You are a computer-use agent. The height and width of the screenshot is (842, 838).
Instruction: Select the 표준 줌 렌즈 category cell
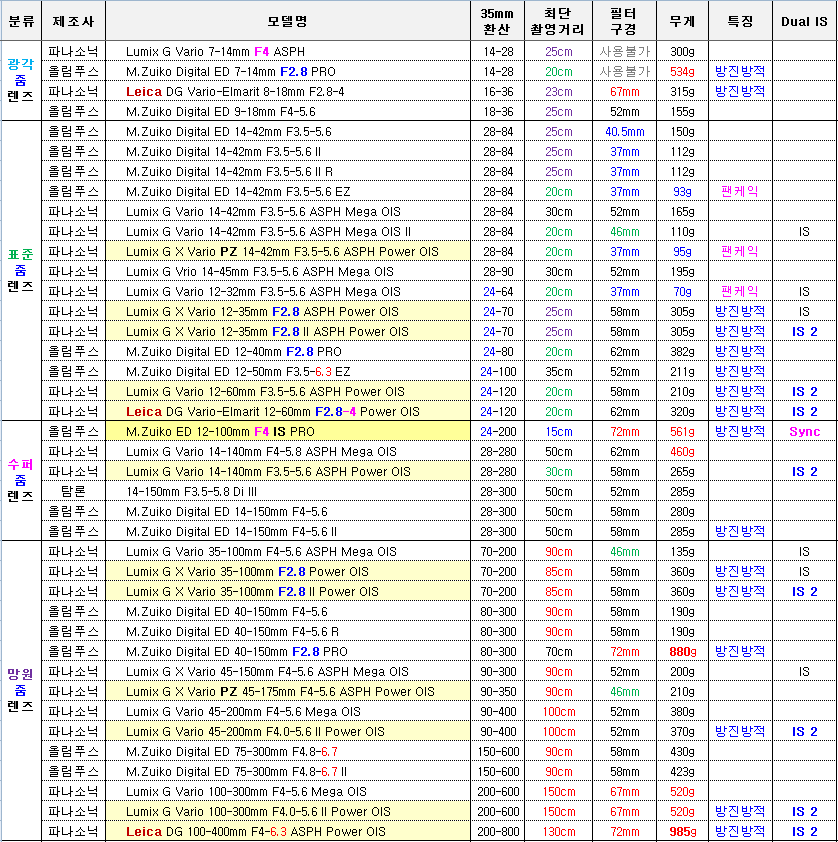point(21,270)
